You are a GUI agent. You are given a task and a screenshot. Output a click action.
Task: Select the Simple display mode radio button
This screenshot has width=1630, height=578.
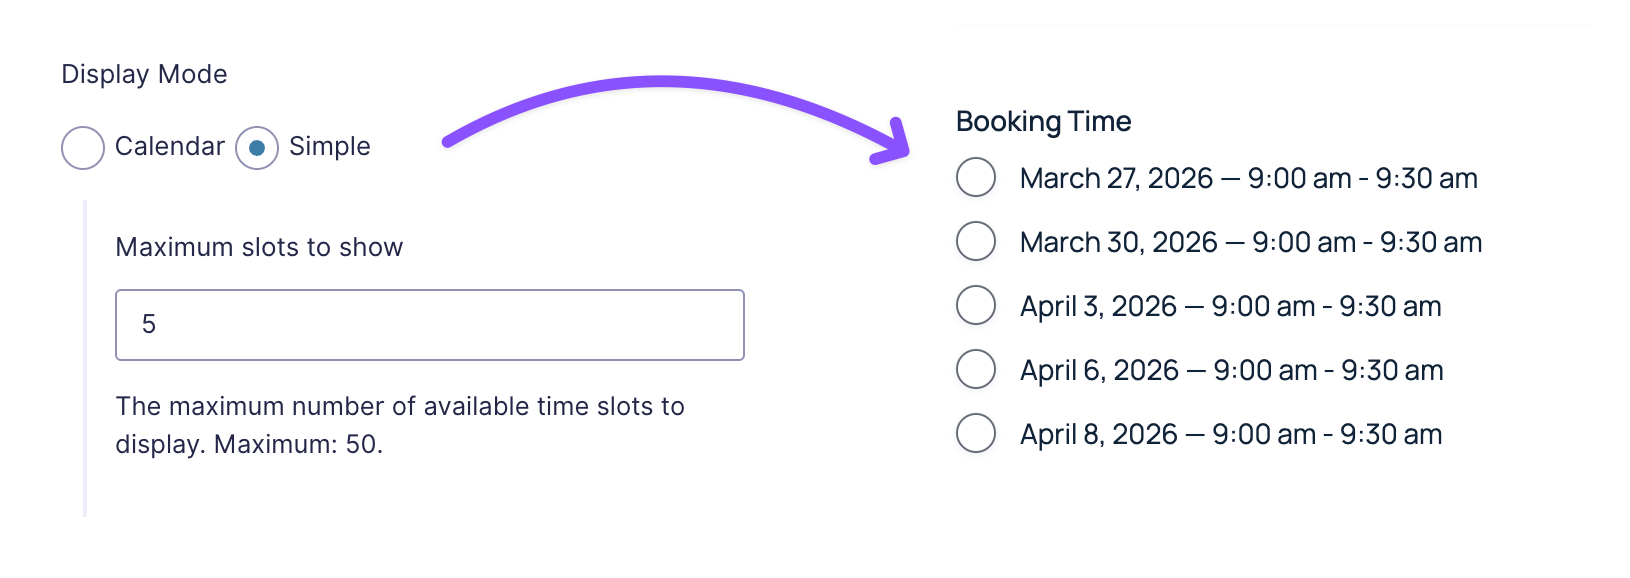click(257, 148)
